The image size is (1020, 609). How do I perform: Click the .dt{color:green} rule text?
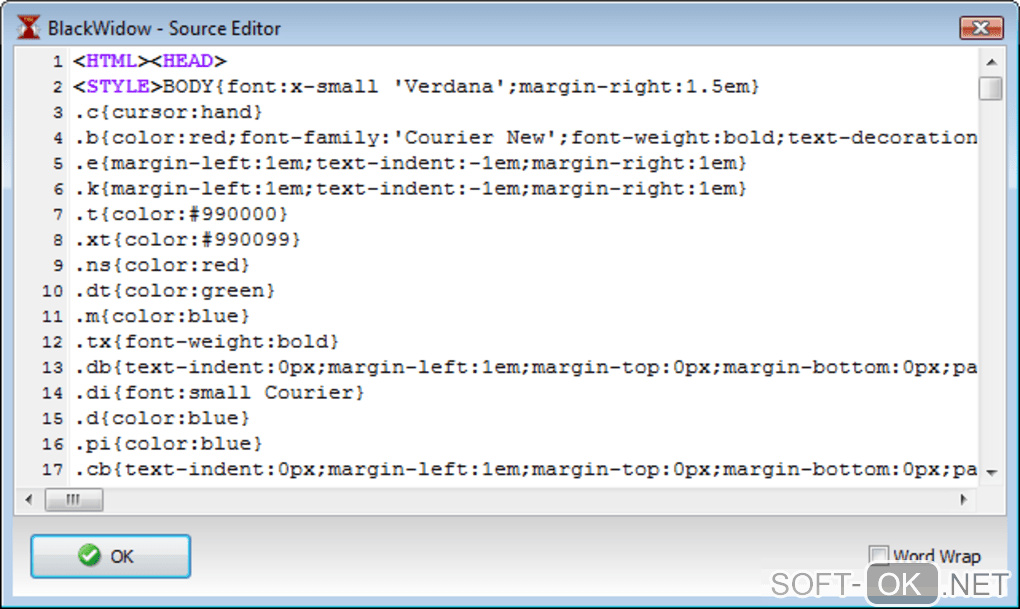coord(174,291)
